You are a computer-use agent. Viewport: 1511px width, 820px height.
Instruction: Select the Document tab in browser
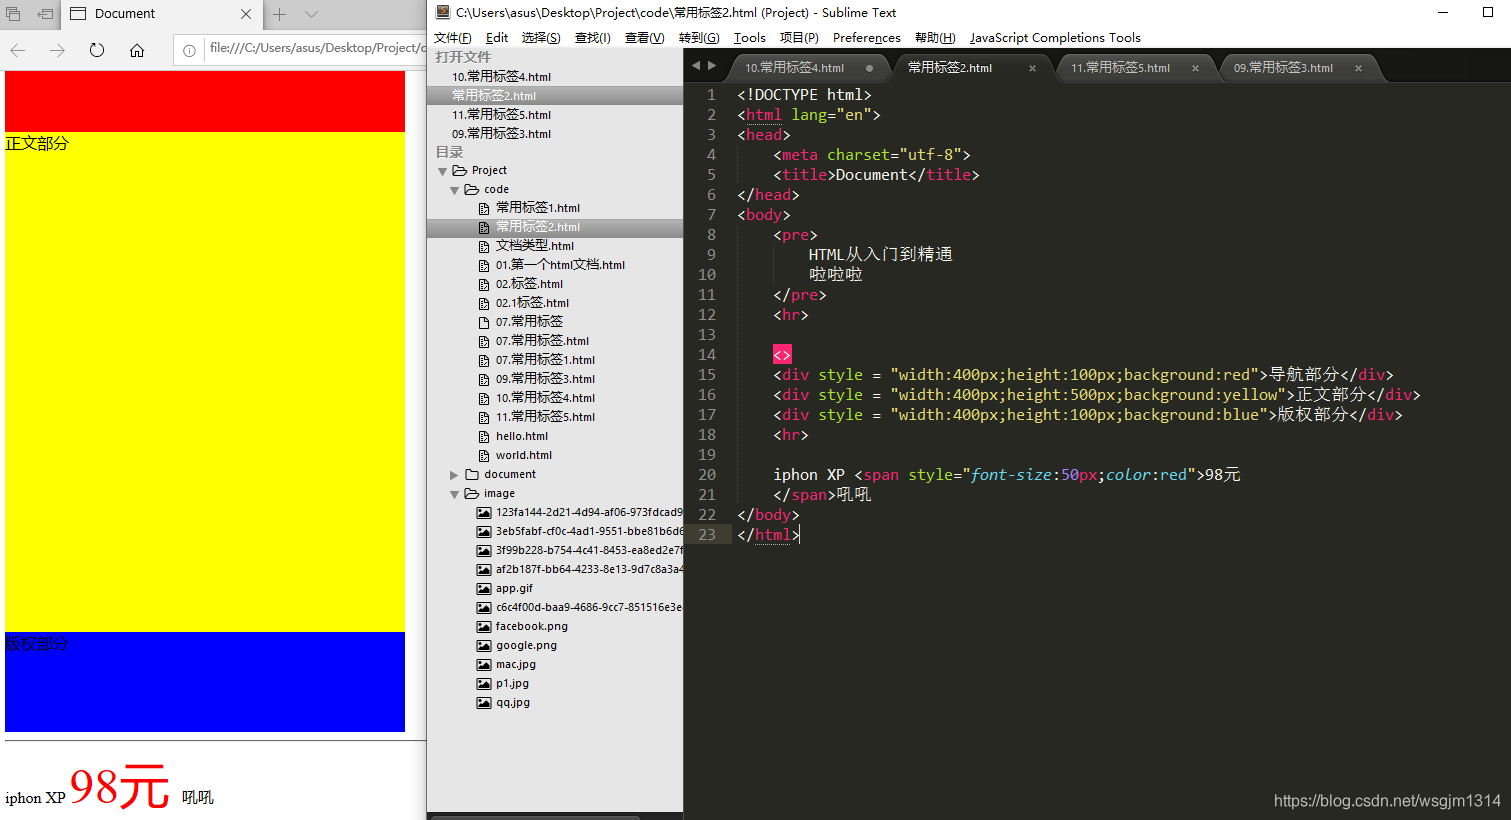pos(160,14)
